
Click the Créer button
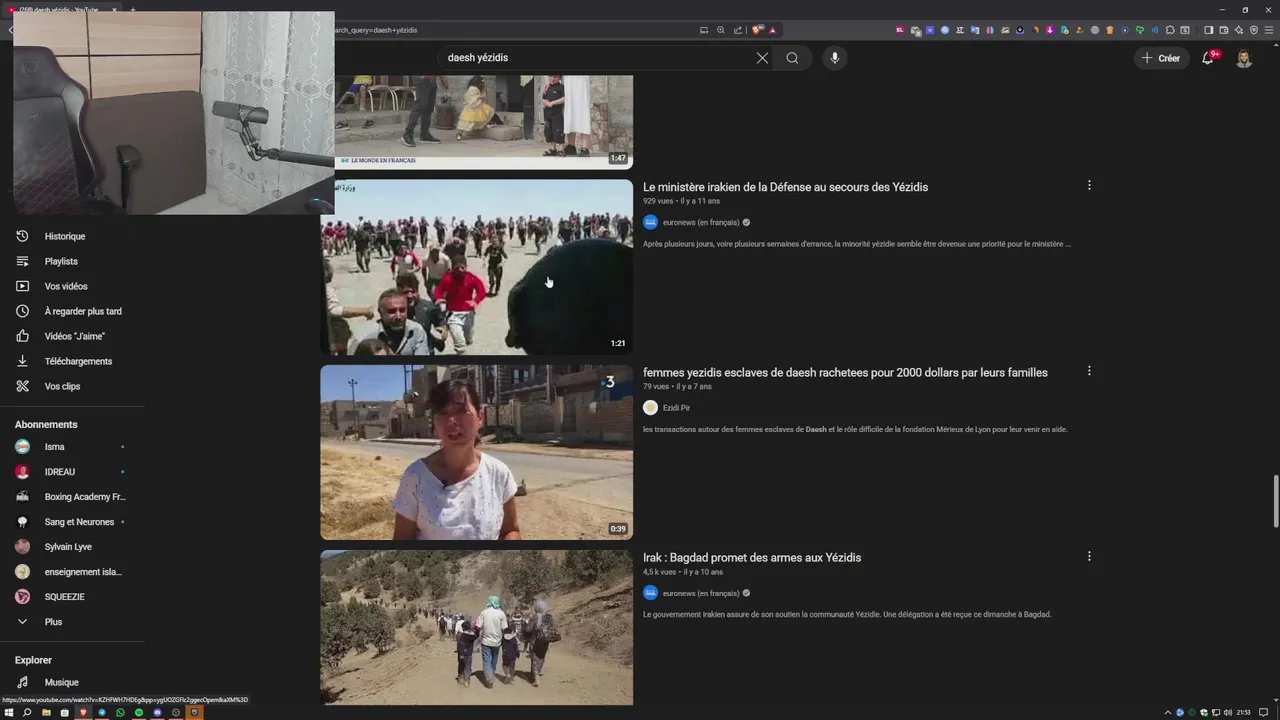point(1161,58)
